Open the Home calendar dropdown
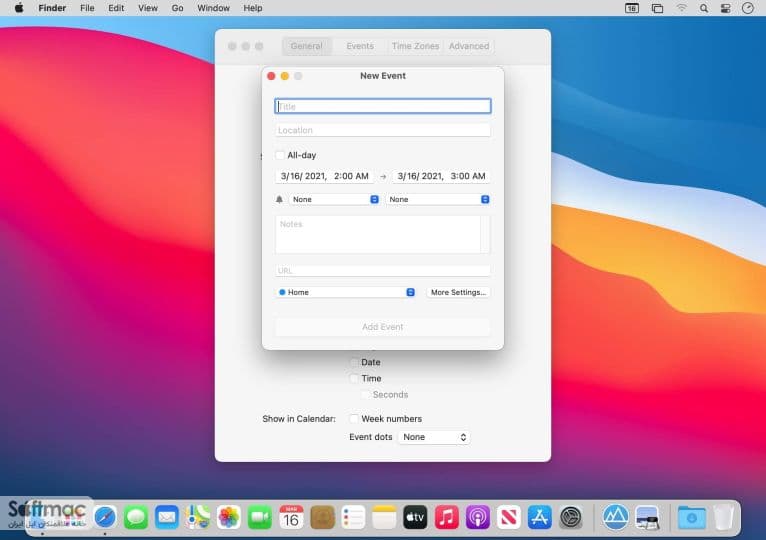Screen dimensions: 766x540 345,292
